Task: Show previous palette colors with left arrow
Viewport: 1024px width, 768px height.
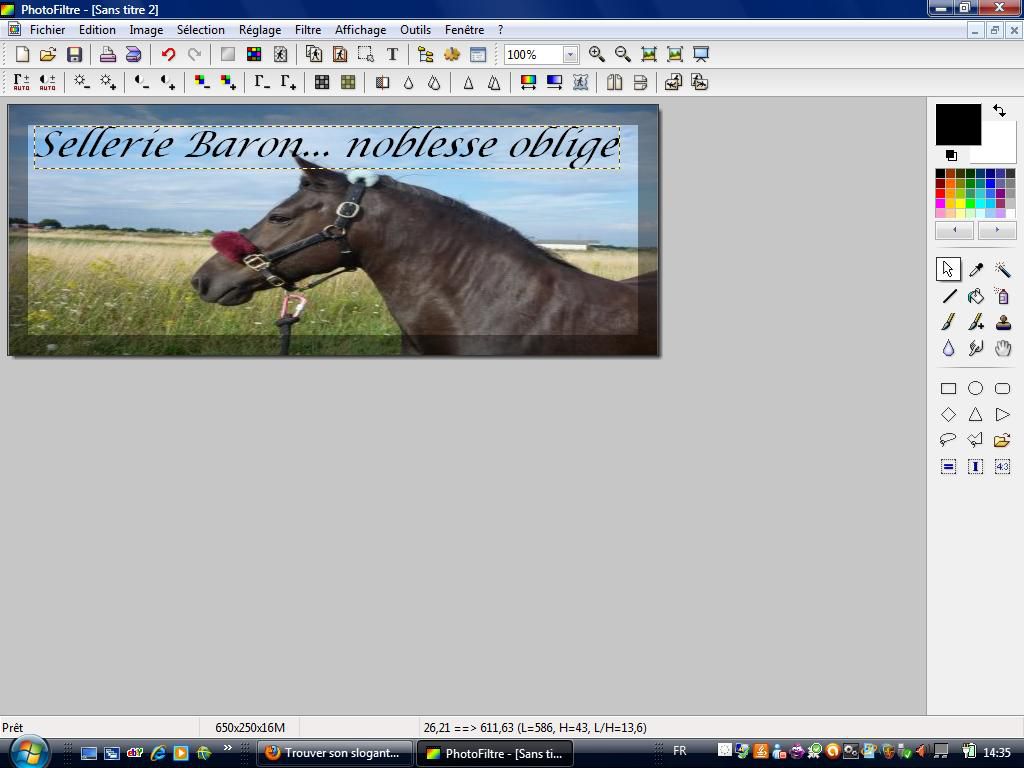Action: point(954,230)
